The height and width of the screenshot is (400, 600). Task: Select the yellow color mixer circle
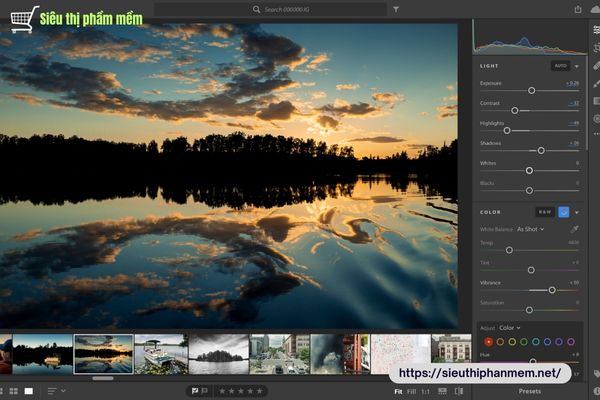pyautogui.click(x=512, y=341)
